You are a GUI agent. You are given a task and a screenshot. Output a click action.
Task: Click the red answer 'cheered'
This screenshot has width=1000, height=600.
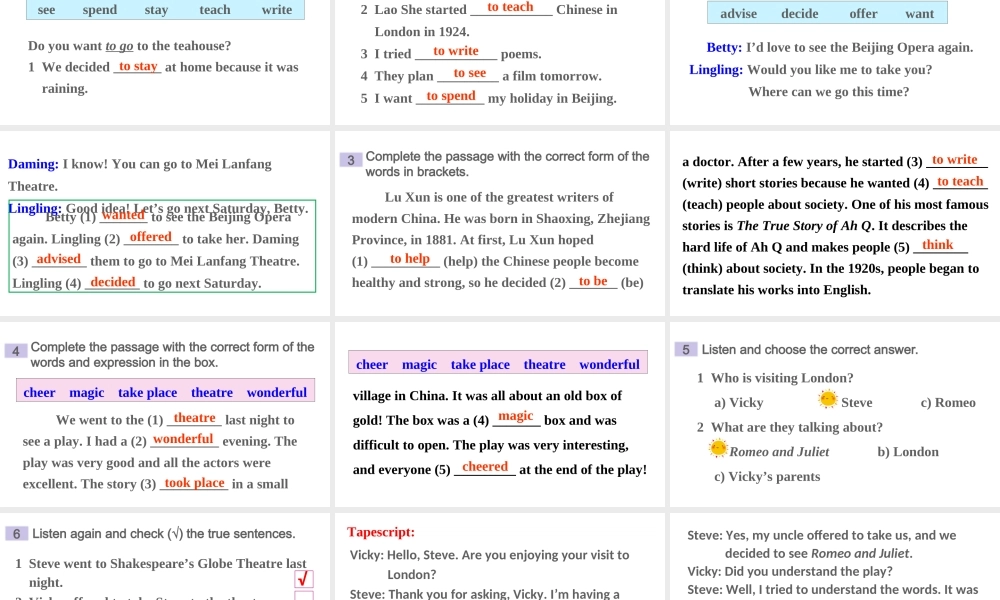[485, 467]
